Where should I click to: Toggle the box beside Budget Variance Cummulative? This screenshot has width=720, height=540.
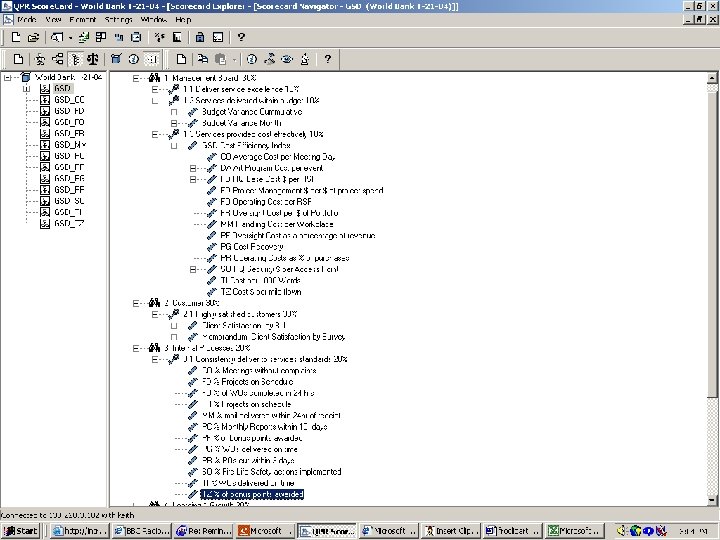tap(175, 111)
